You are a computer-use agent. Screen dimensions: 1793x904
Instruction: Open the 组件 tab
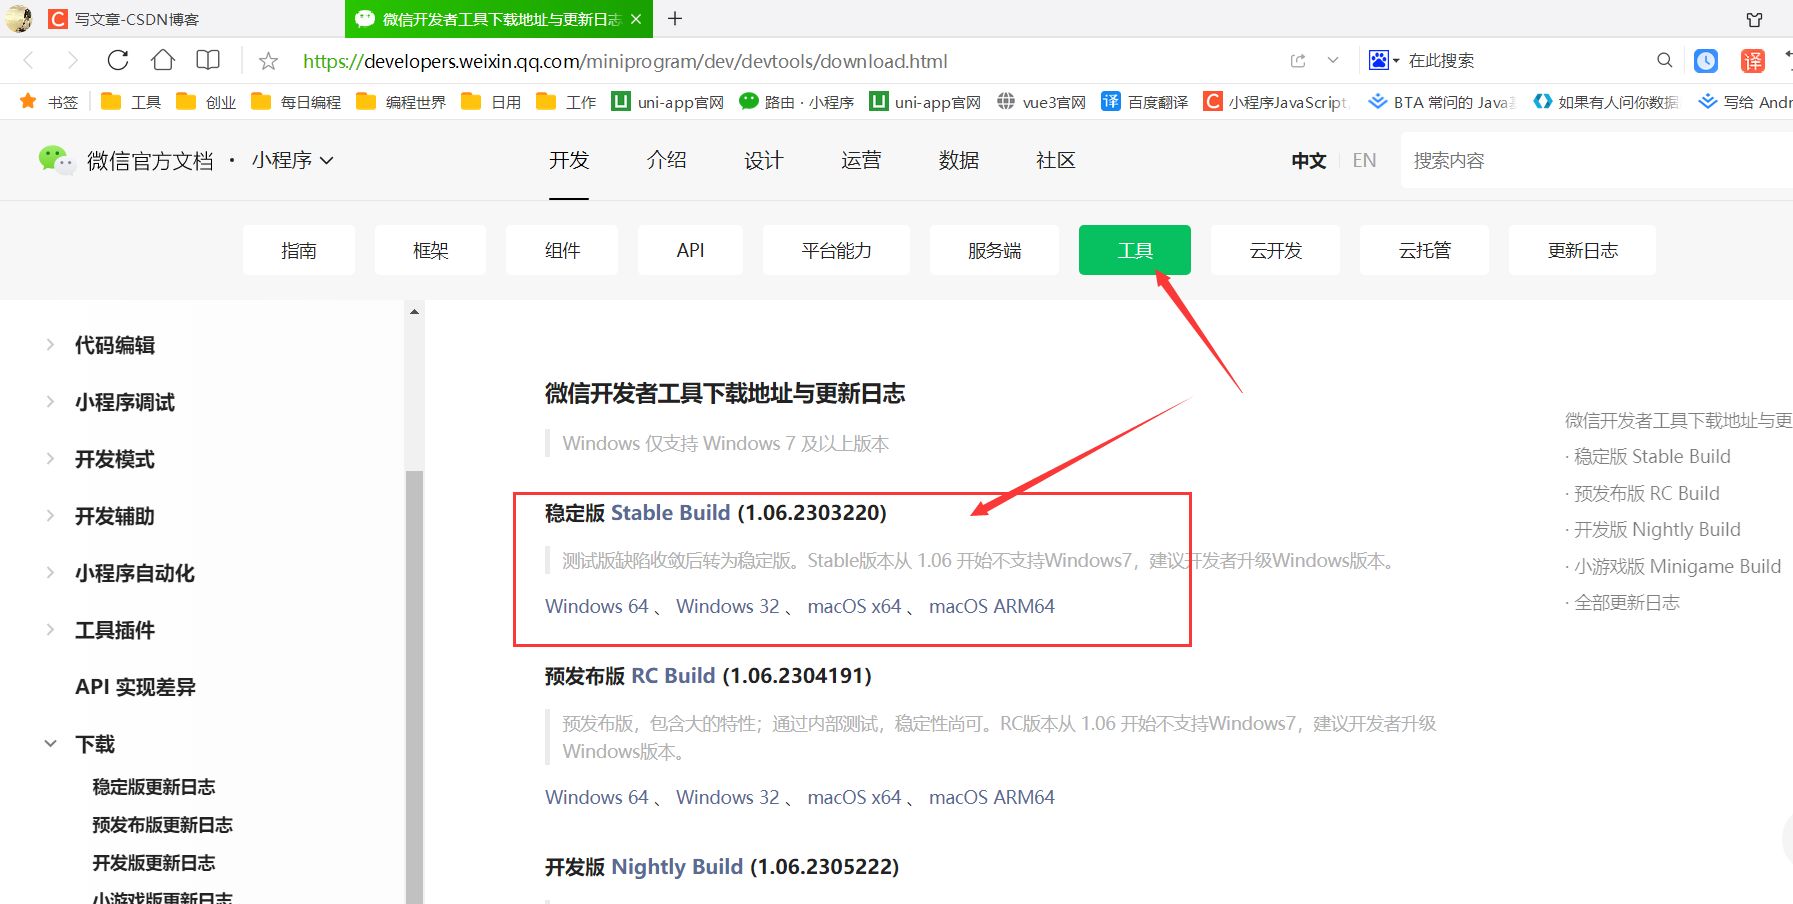click(562, 250)
